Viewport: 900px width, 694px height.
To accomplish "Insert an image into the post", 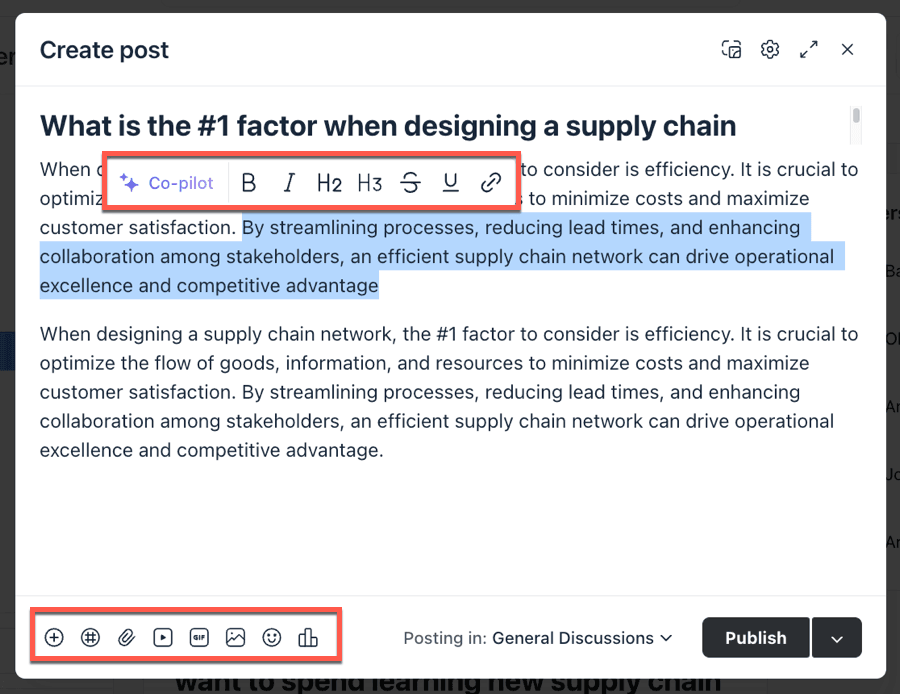I will (x=235, y=637).
